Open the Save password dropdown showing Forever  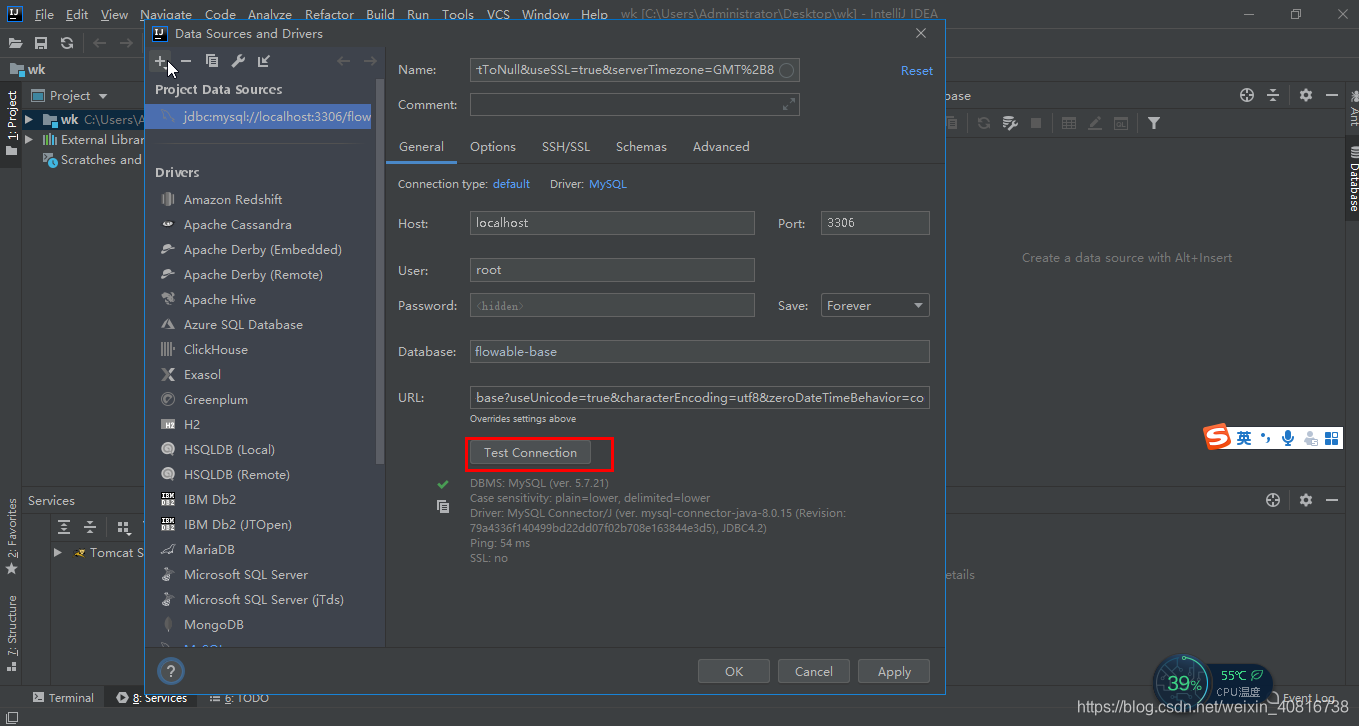tap(875, 305)
